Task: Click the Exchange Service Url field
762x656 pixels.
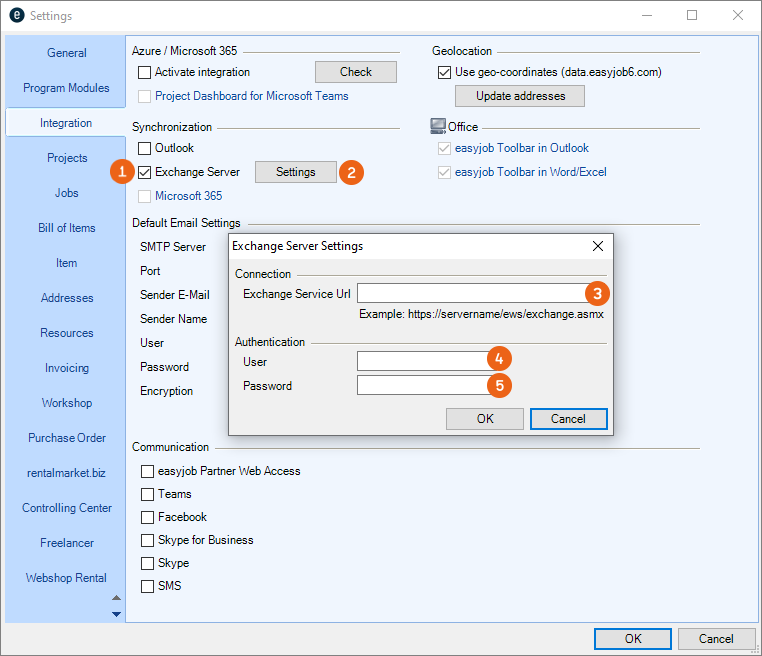Action: [472, 293]
